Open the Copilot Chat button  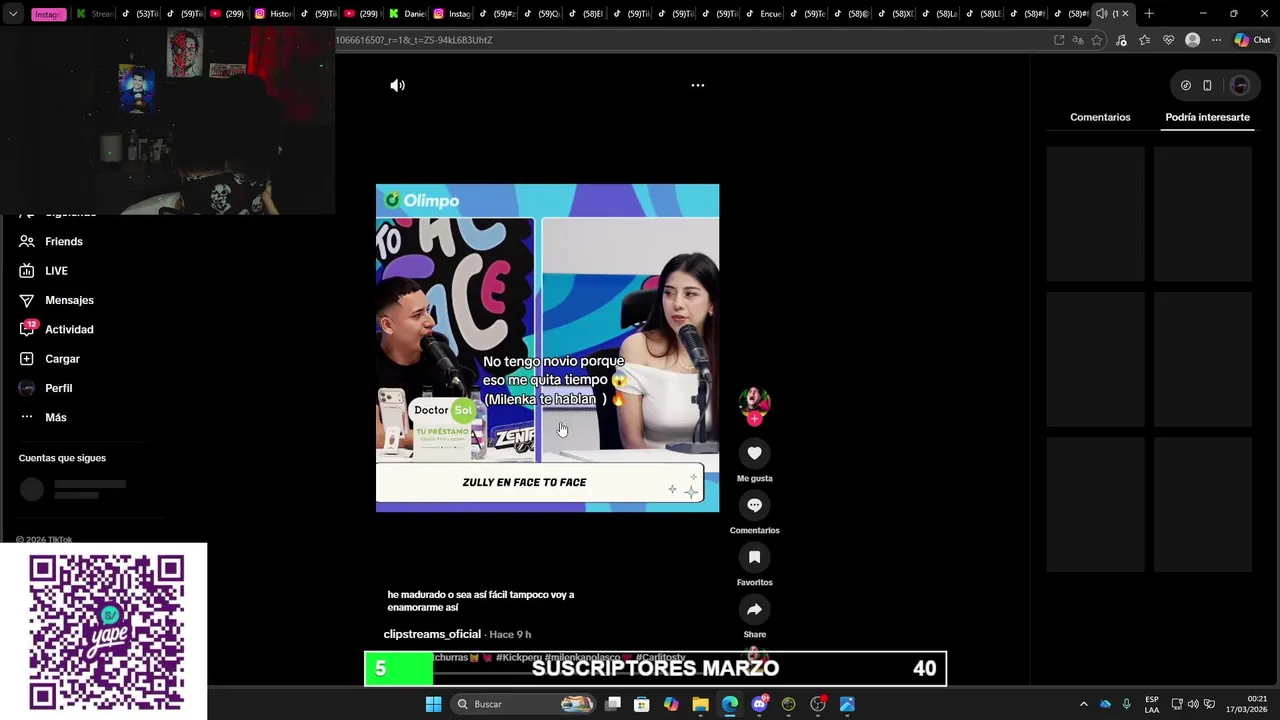click(x=1252, y=40)
